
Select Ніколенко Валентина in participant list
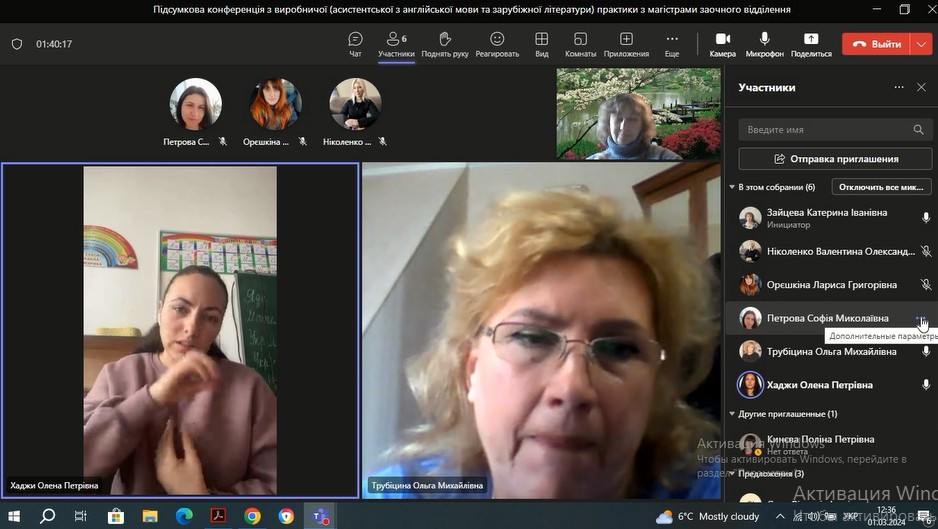point(831,251)
